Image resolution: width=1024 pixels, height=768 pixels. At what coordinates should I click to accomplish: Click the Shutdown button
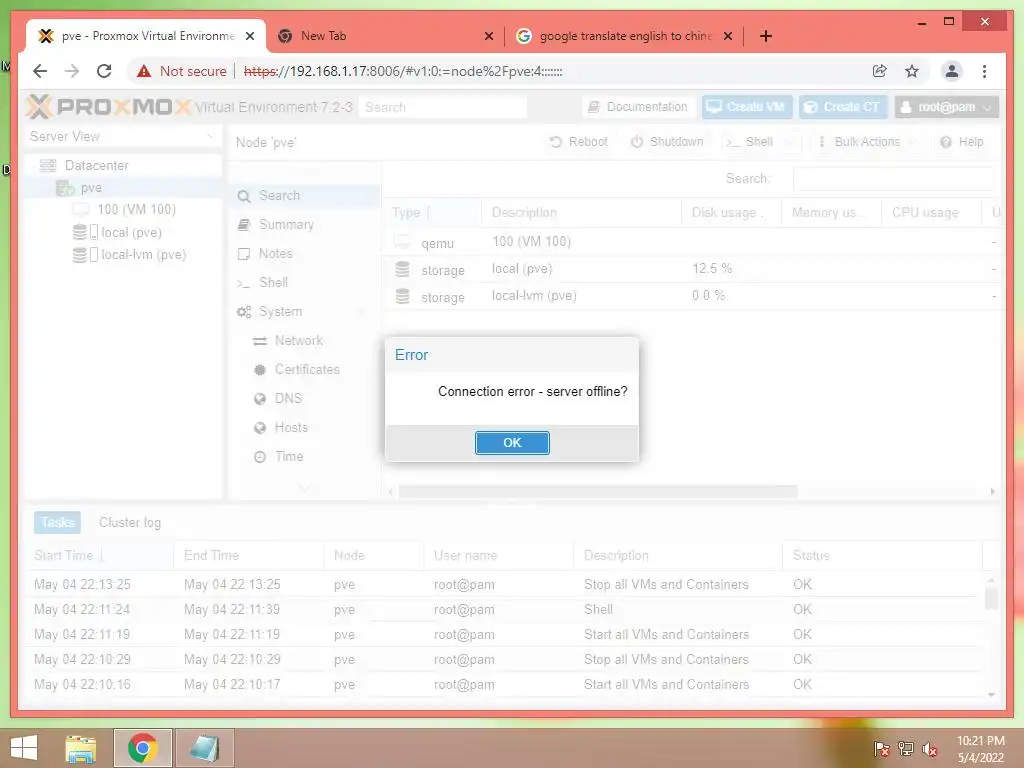click(x=667, y=142)
